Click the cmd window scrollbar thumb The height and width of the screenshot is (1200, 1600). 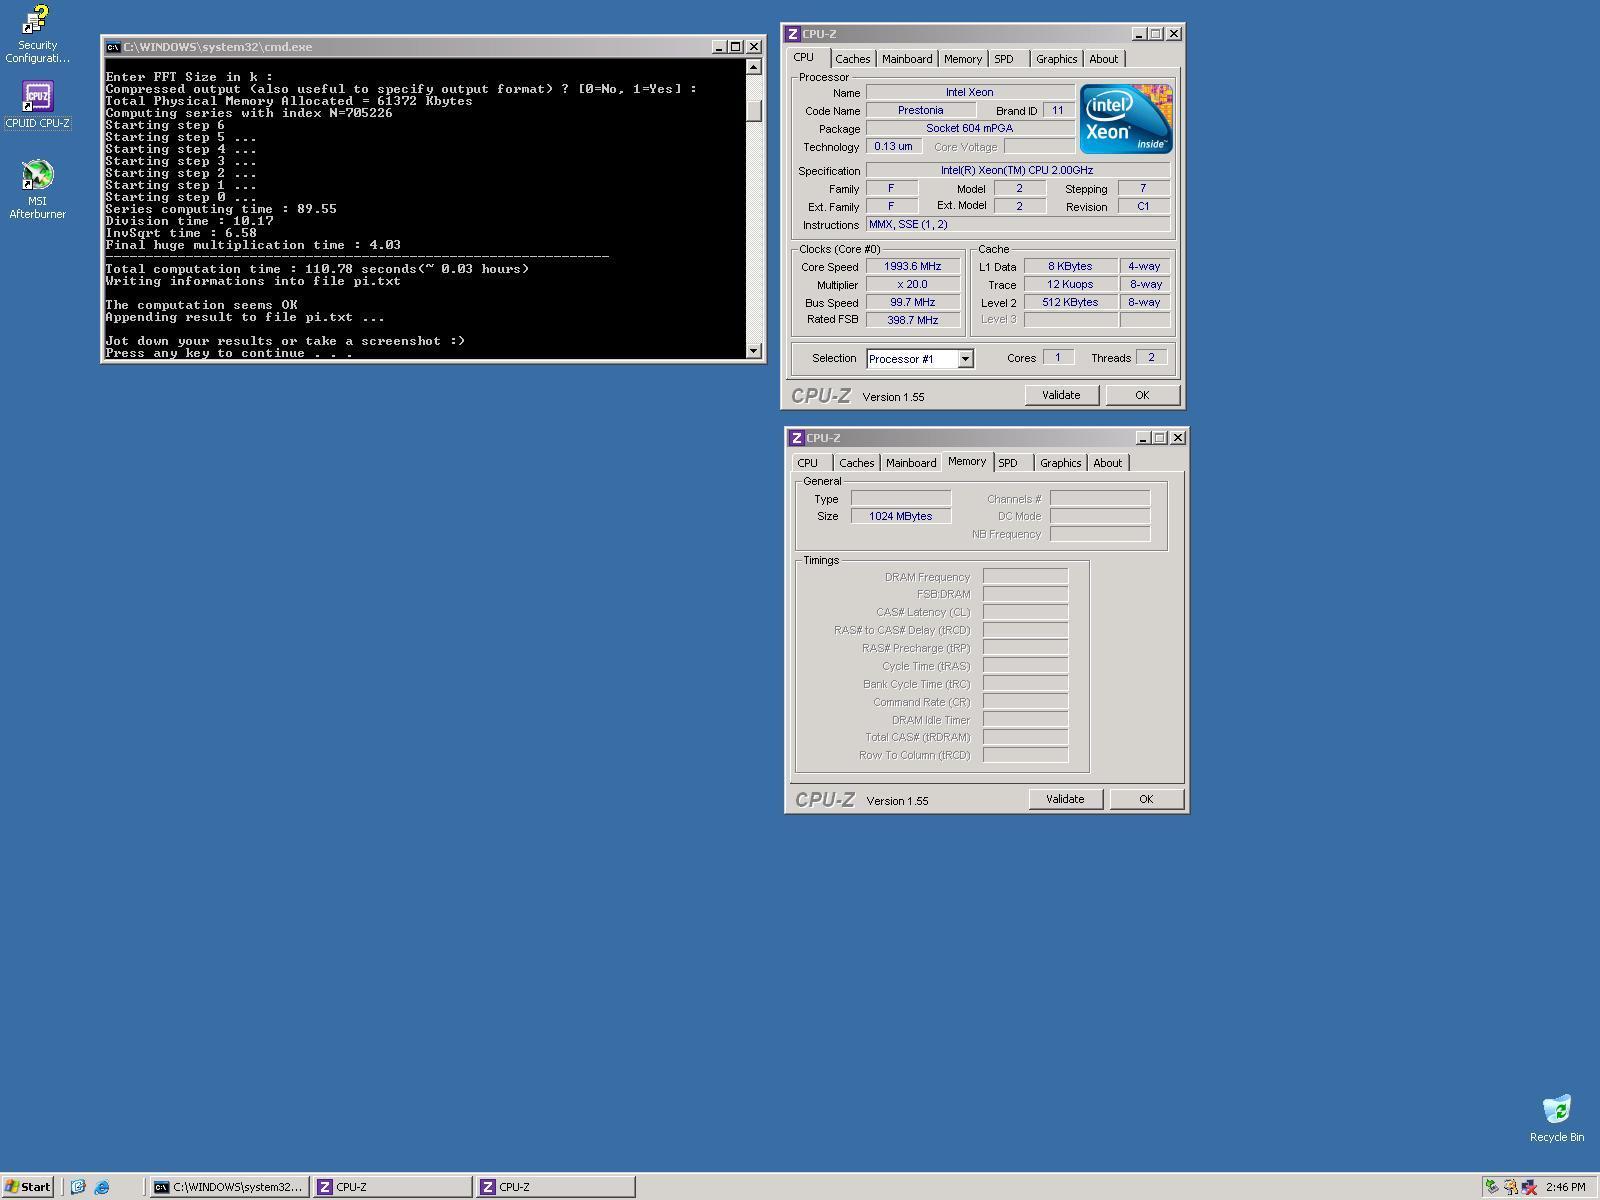tap(754, 111)
